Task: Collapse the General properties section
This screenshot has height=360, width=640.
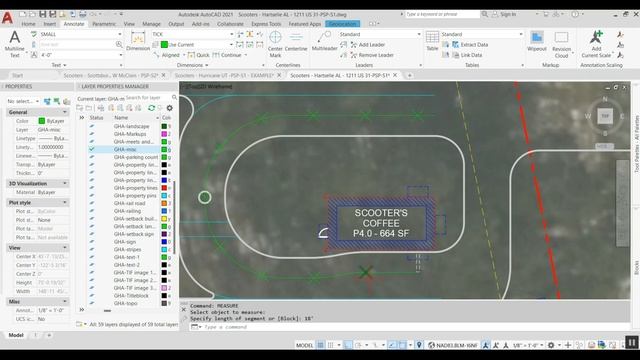Action: click(x=64, y=112)
